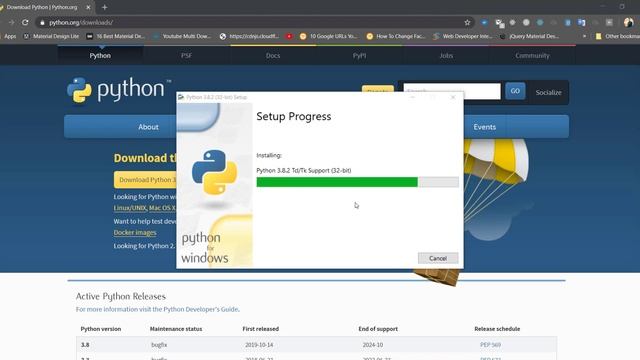Click the Active Python Releases heading

point(121,296)
